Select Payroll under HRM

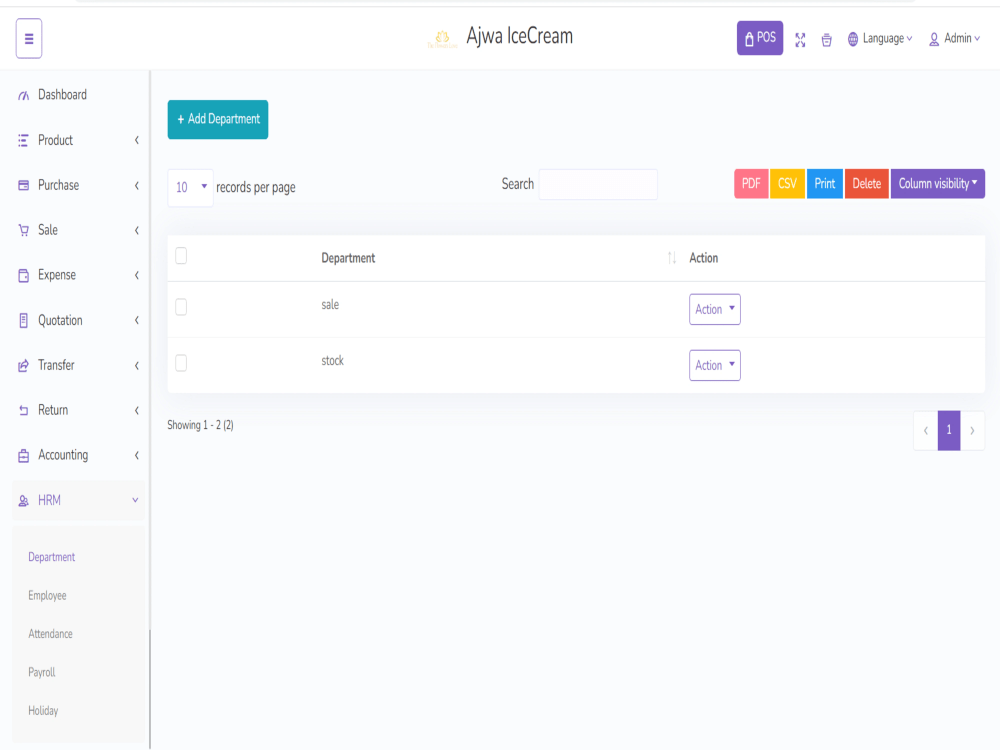(41, 672)
